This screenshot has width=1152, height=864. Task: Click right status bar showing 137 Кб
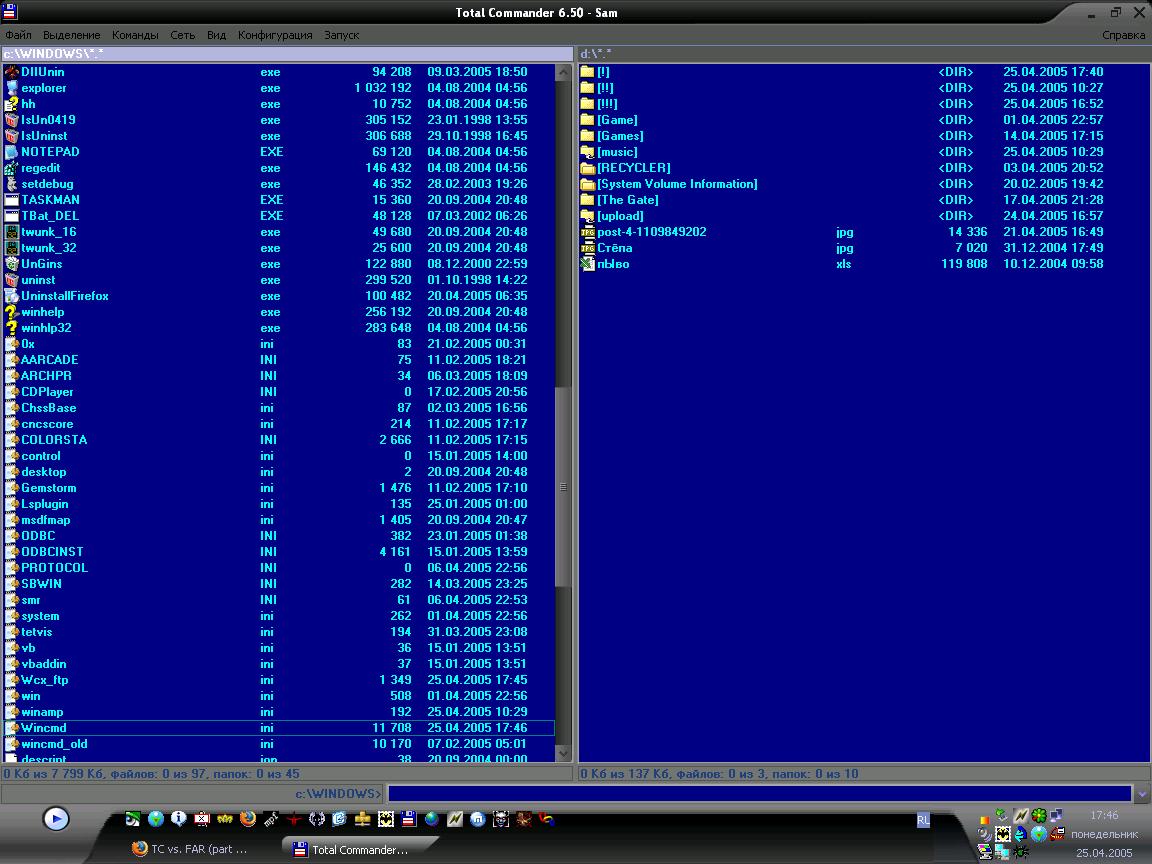click(x=863, y=774)
